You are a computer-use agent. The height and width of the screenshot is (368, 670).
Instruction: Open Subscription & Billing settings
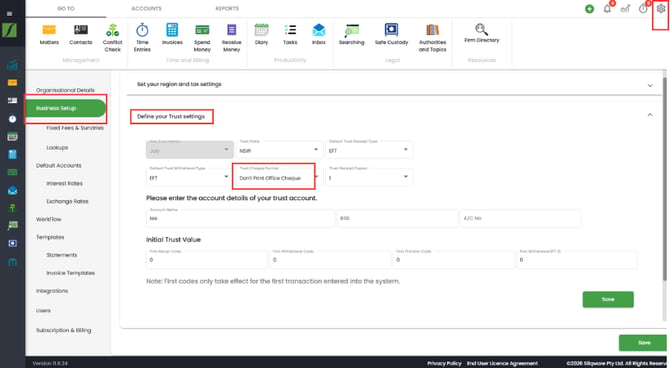click(64, 330)
